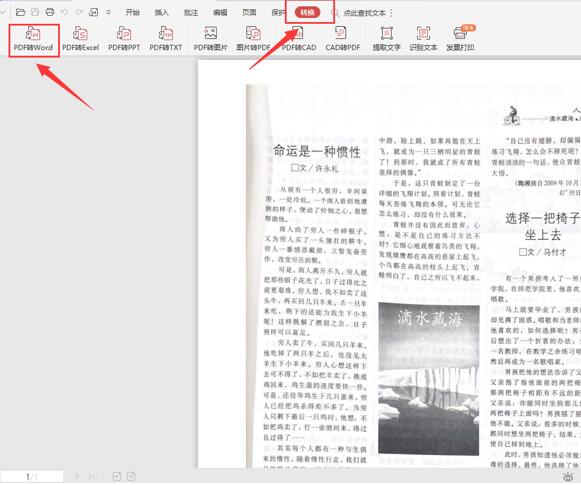Click the 滴水藏海 illustration in the page
The width and height of the screenshot is (581, 485).
pos(429,378)
